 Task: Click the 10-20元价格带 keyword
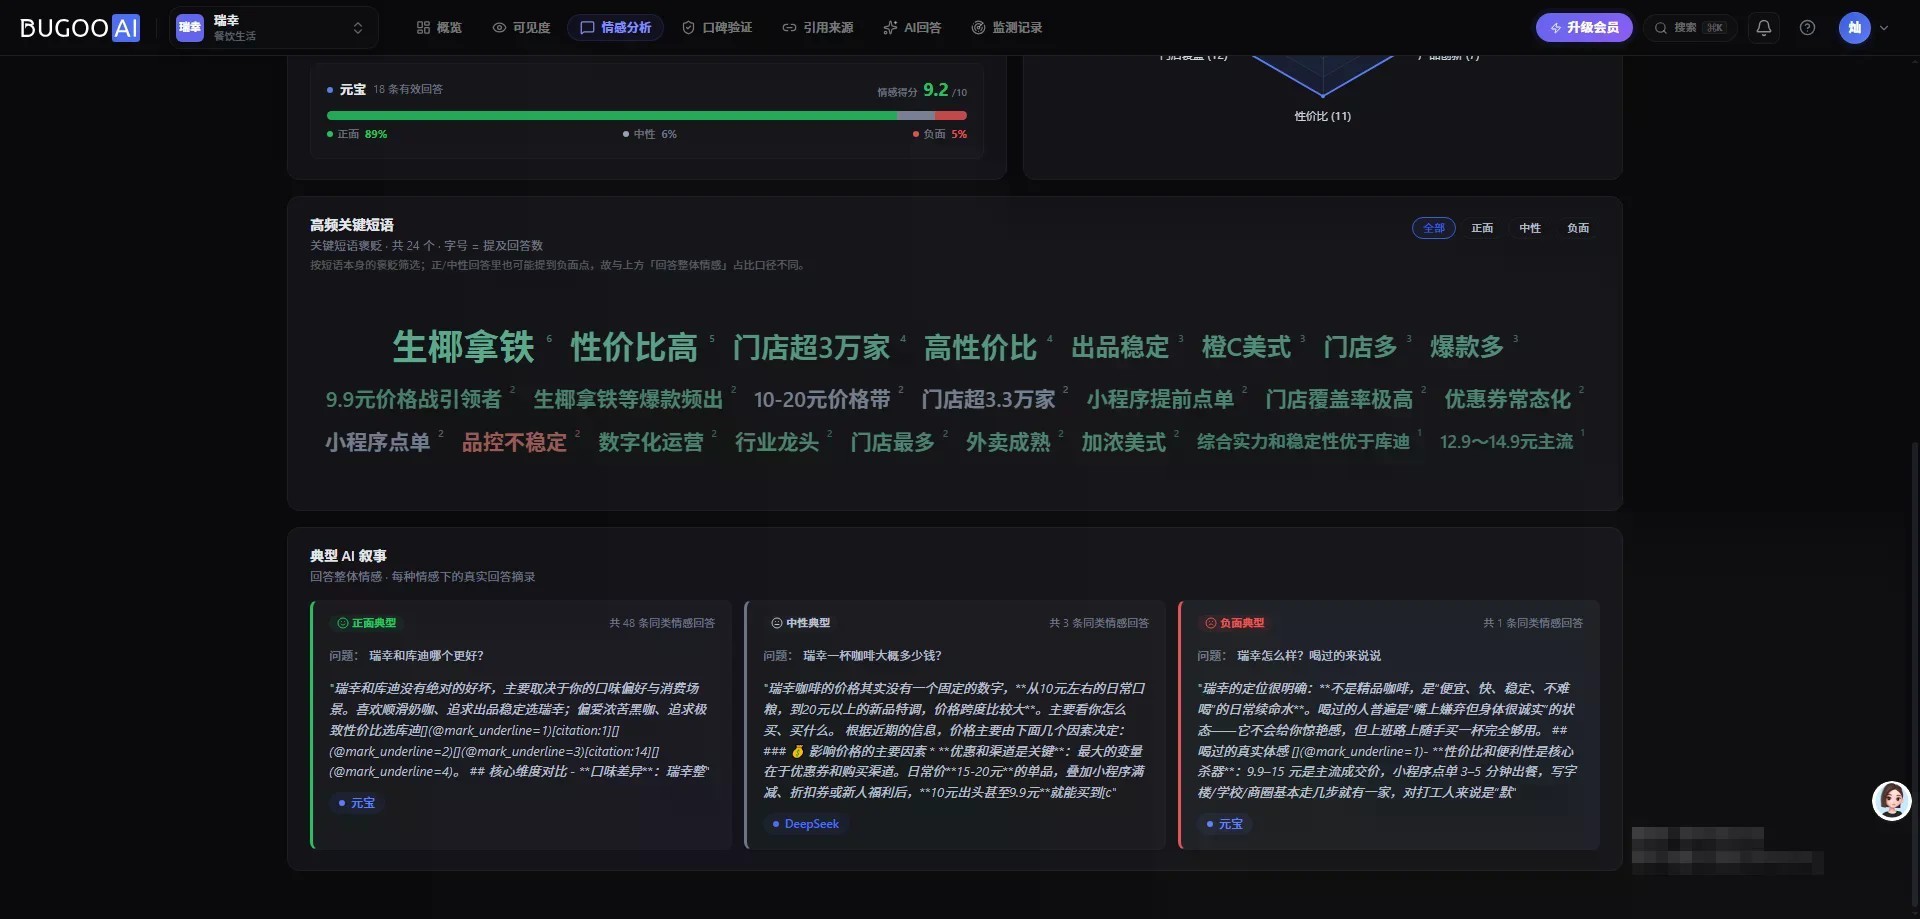point(822,399)
